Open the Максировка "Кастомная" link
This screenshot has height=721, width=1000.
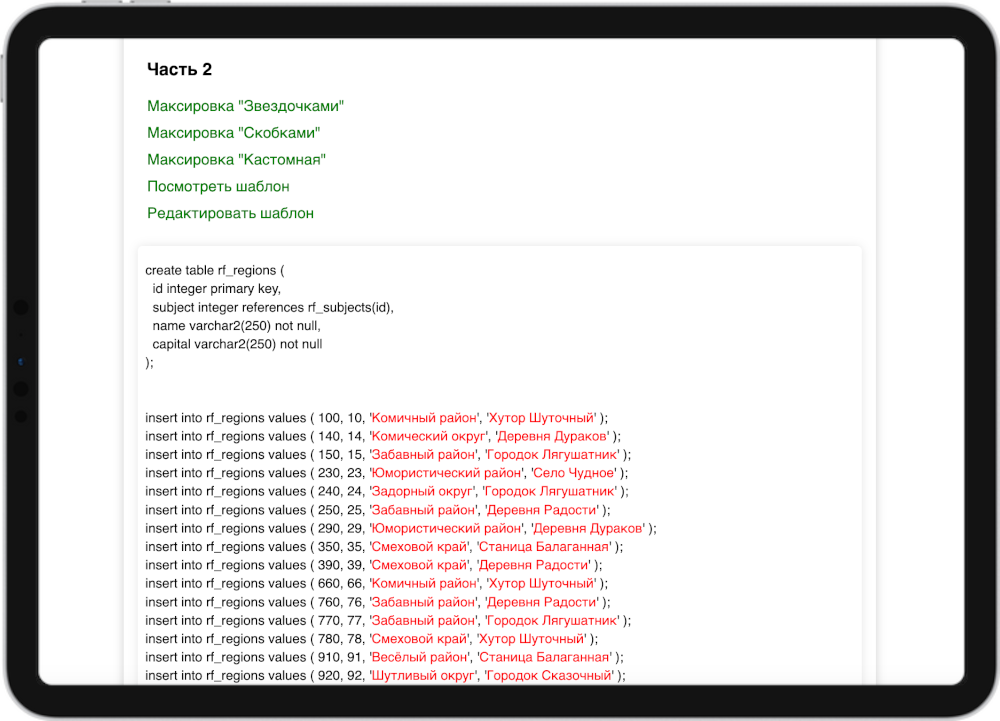click(x=236, y=160)
